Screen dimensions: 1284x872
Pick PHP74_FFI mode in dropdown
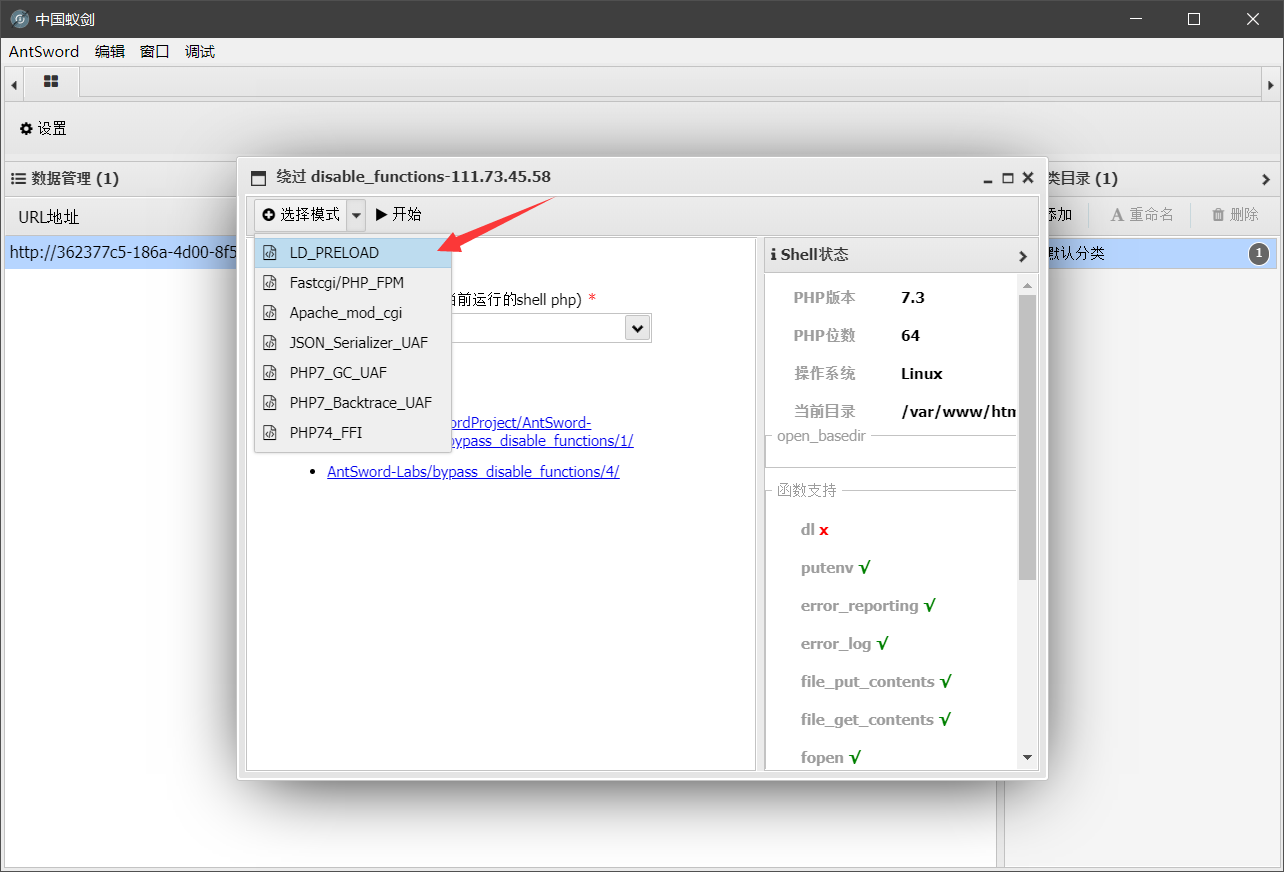tap(353, 433)
